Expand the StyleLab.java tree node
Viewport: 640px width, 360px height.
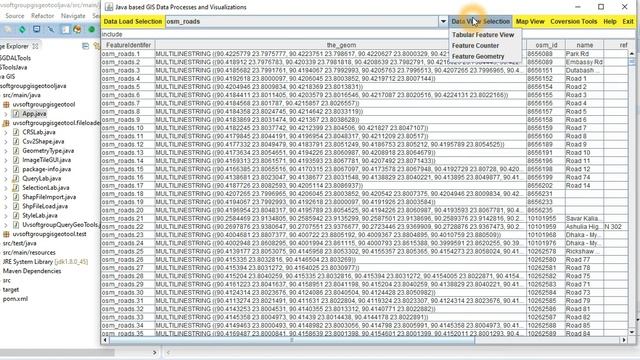6,216
